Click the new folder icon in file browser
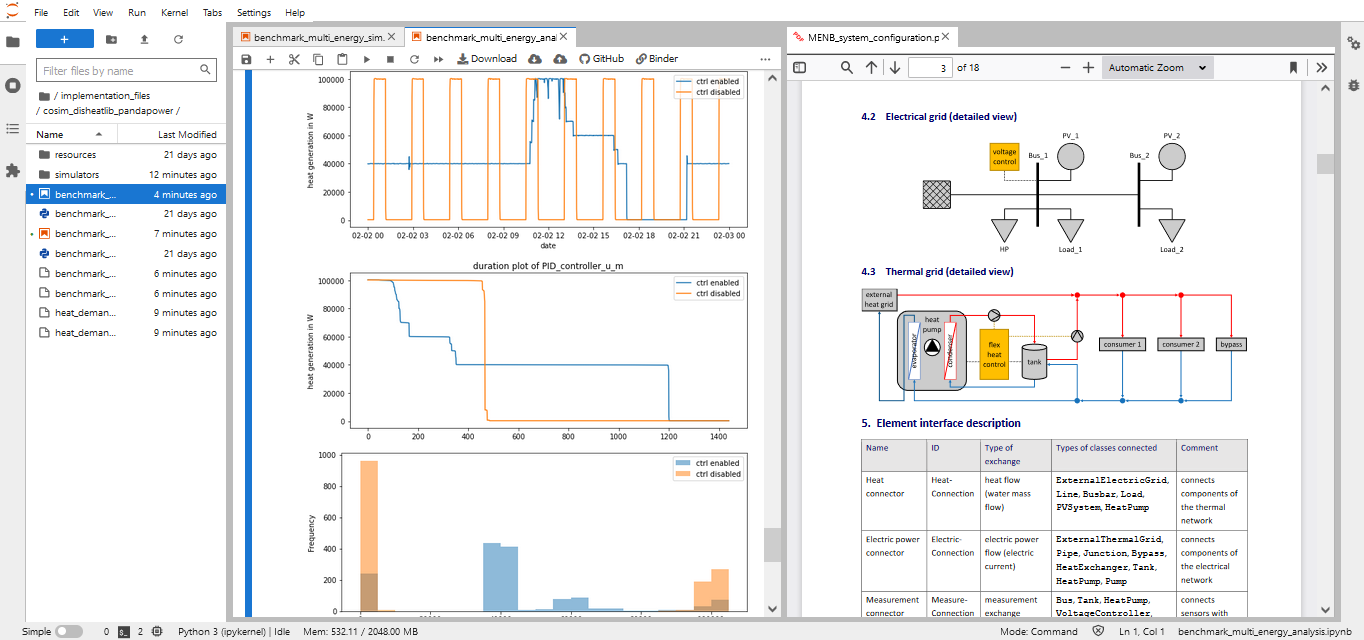1364x640 pixels. pos(111,39)
